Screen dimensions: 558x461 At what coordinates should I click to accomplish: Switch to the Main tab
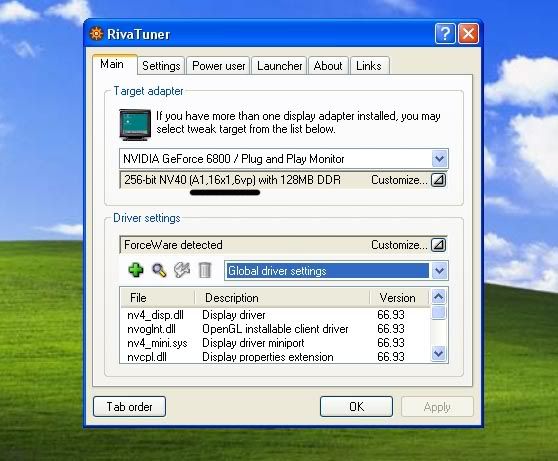click(x=115, y=64)
